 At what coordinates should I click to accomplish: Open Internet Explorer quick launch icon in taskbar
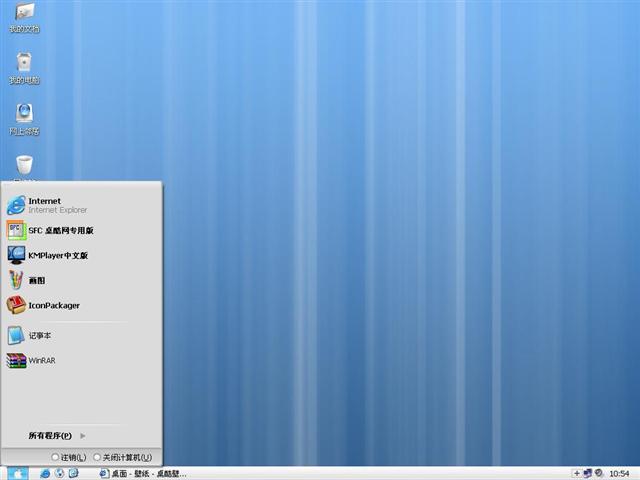45,473
